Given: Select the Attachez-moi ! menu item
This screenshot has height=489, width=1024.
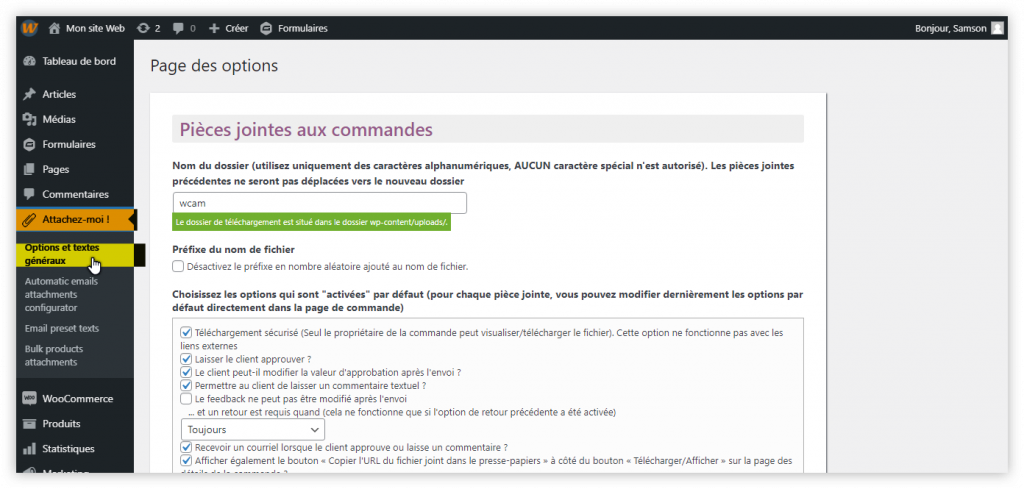Looking at the screenshot, I should tap(76, 219).
